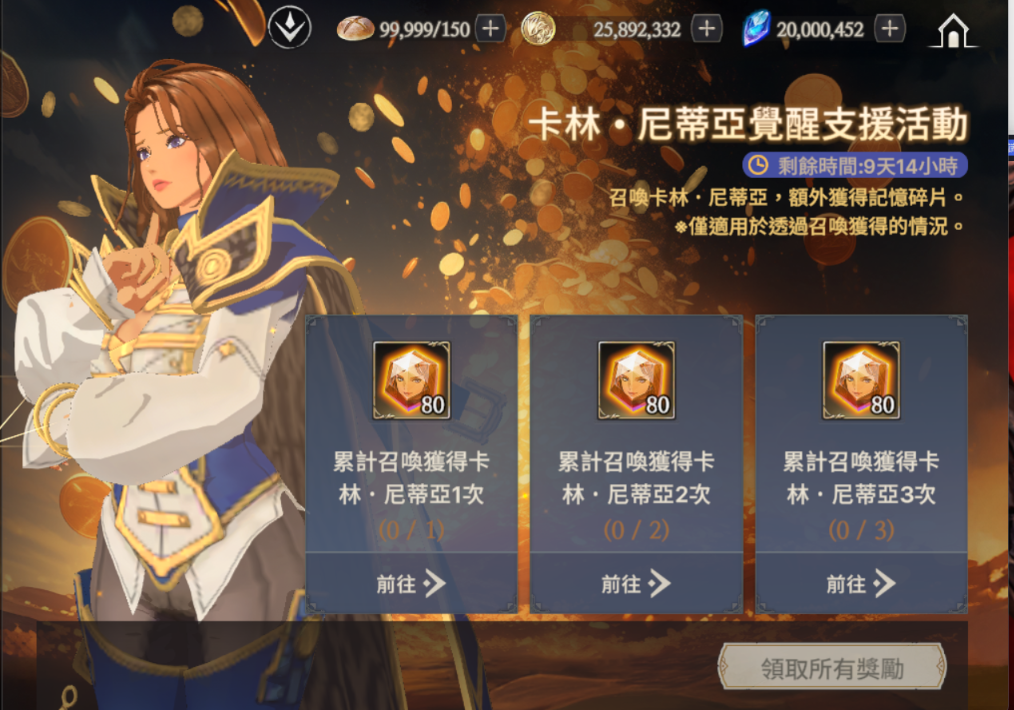Click the 25,892,332 gold amount
This screenshot has height=710, width=1014.
click(637, 30)
